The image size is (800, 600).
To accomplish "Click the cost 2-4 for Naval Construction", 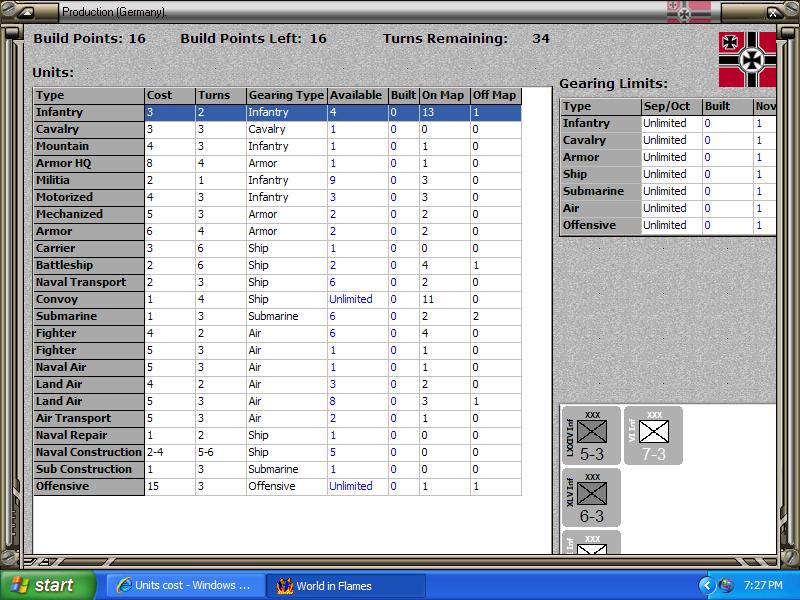I will point(155,453).
